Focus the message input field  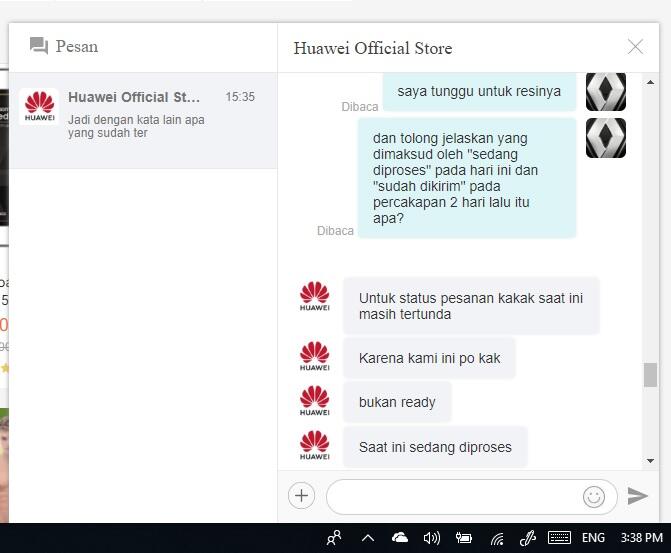pyautogui.click(x=472, y=497)
